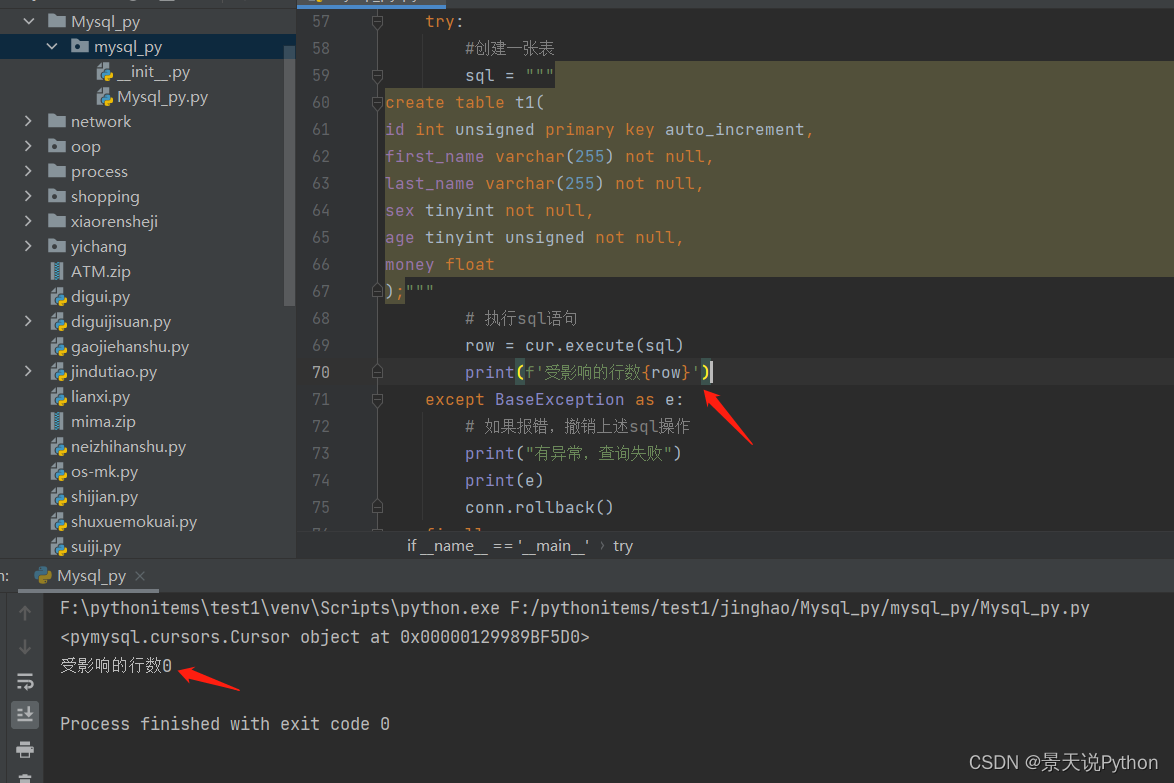Open lianxi.py file
Image resolution: width=1174 pixels, height=783 pixels.
pyautogui.click(x=100, y=396)
